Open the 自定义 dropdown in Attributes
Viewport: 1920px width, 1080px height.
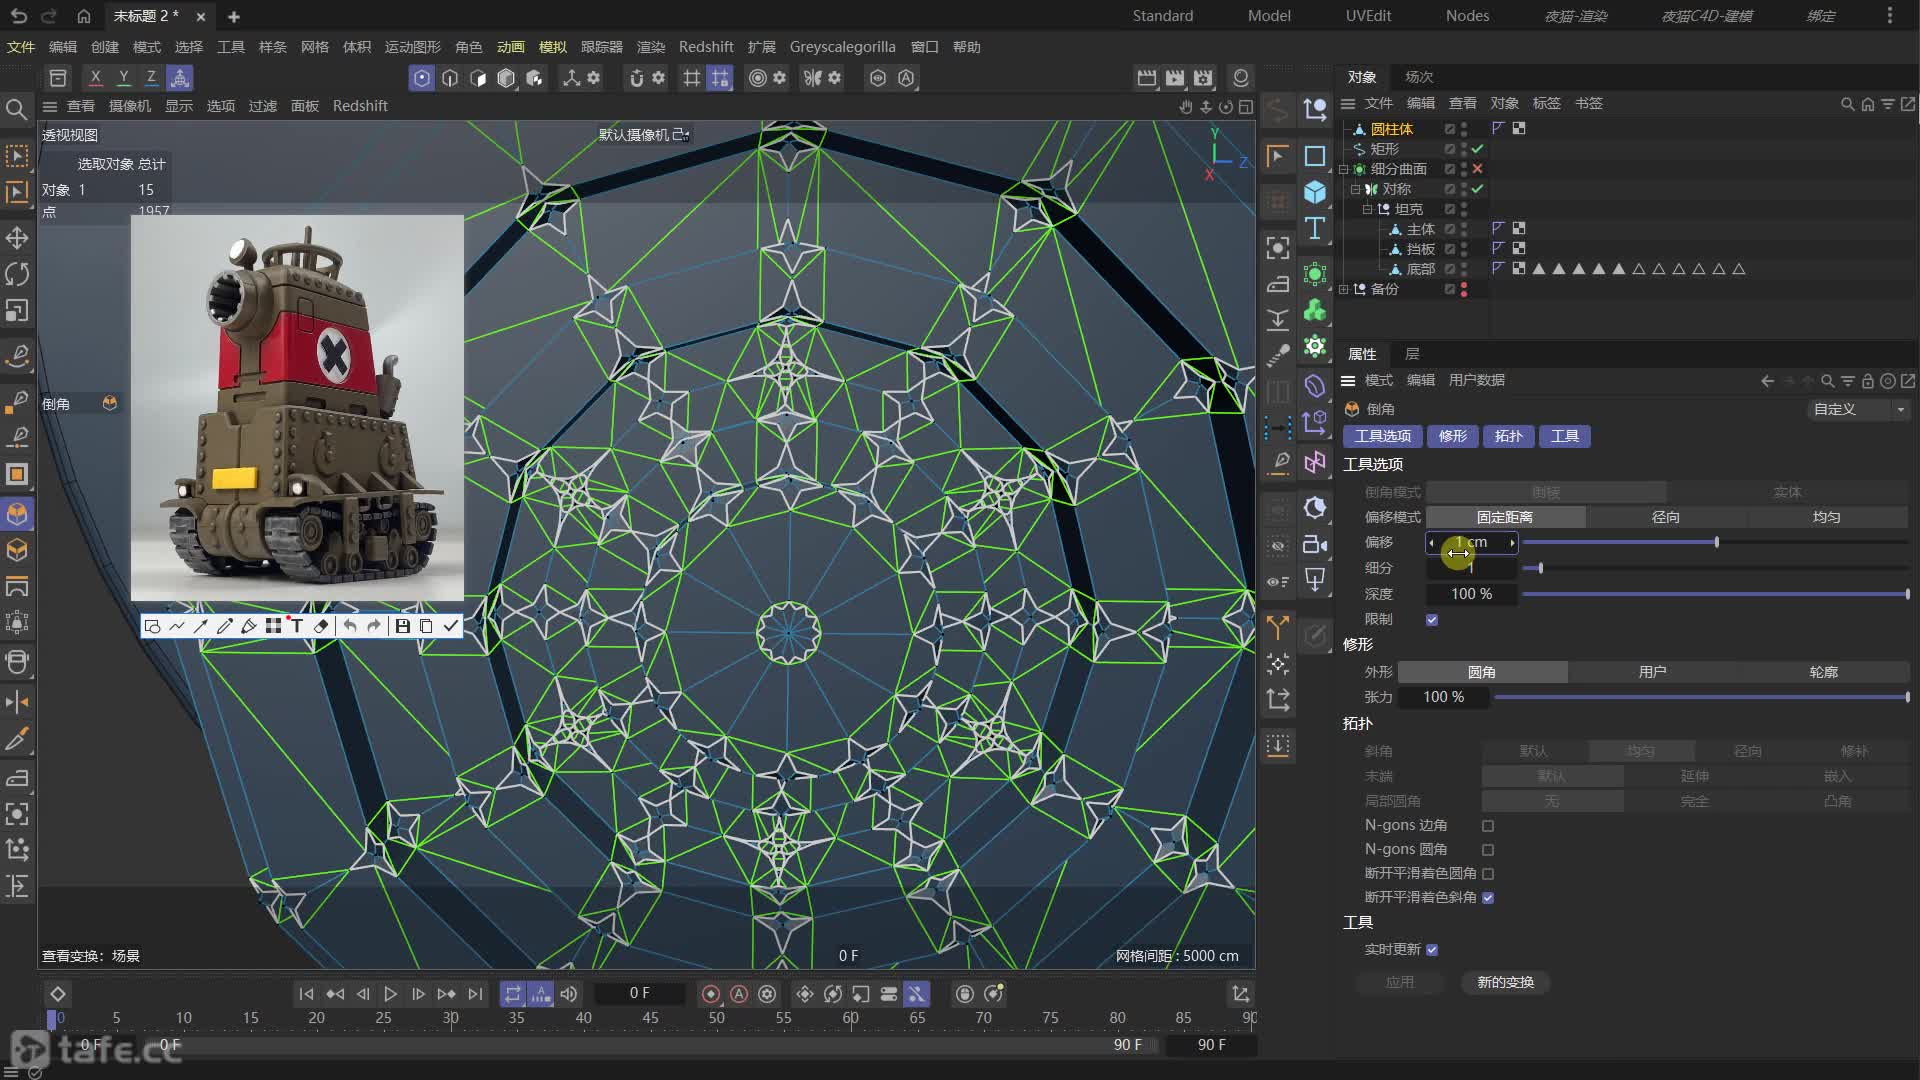coord(1859,409)
